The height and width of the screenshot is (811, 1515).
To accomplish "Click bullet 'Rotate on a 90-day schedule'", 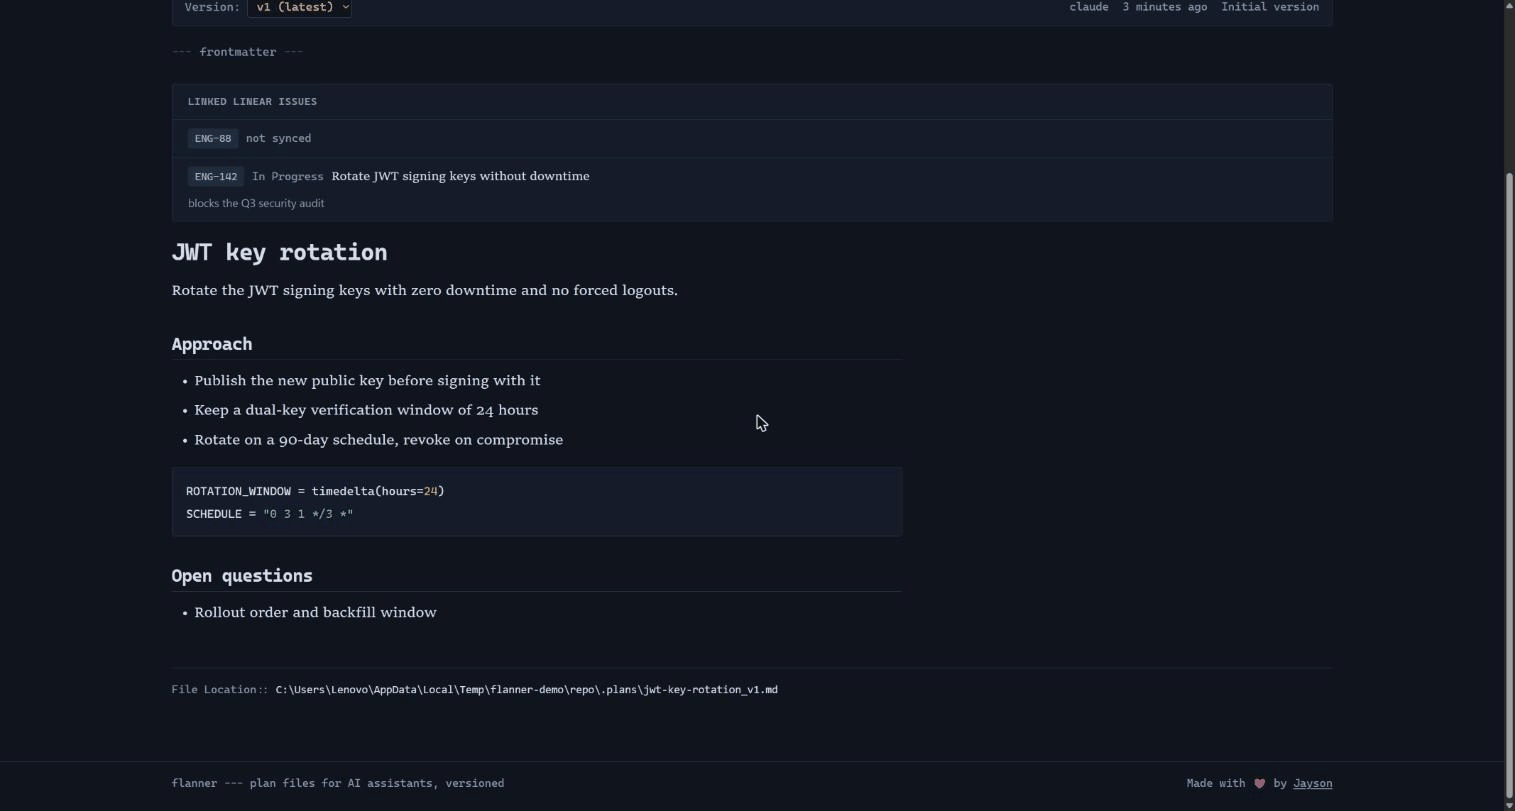I will [x=379, y=440].
